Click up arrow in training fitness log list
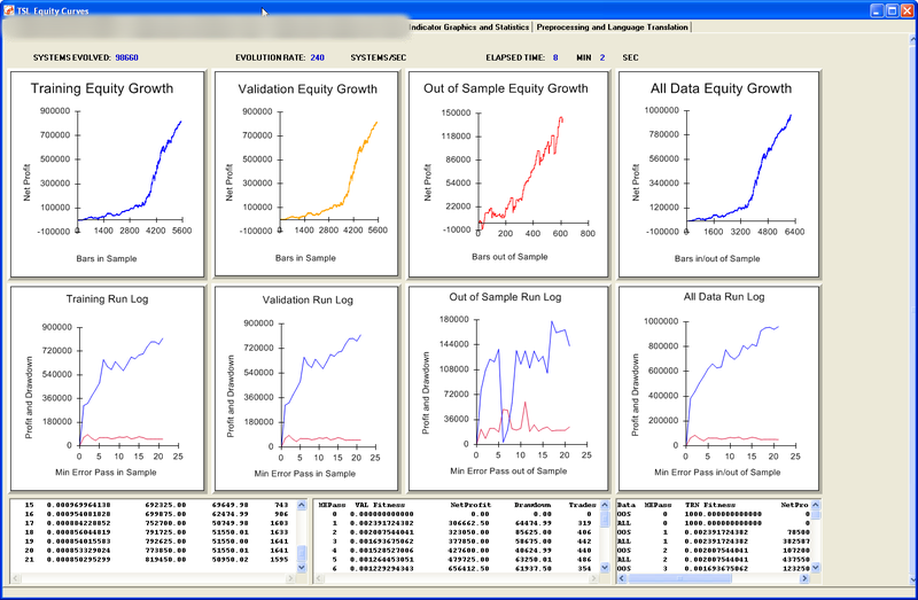The height and width of the screenshot is (600, 918). coord(302,506)
